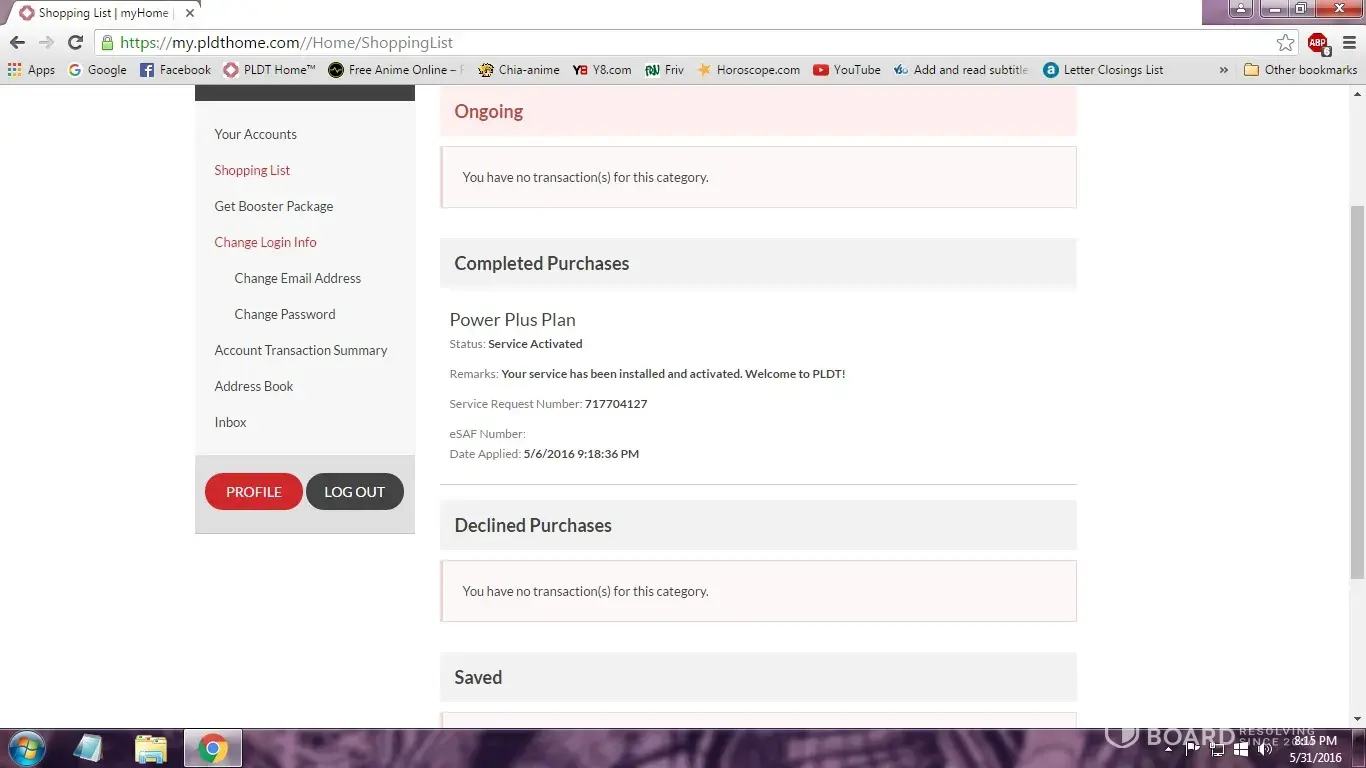Open File Explorer from the taskbar
Viewport: 1366px width, 768px height.
(x=151, y=748)
